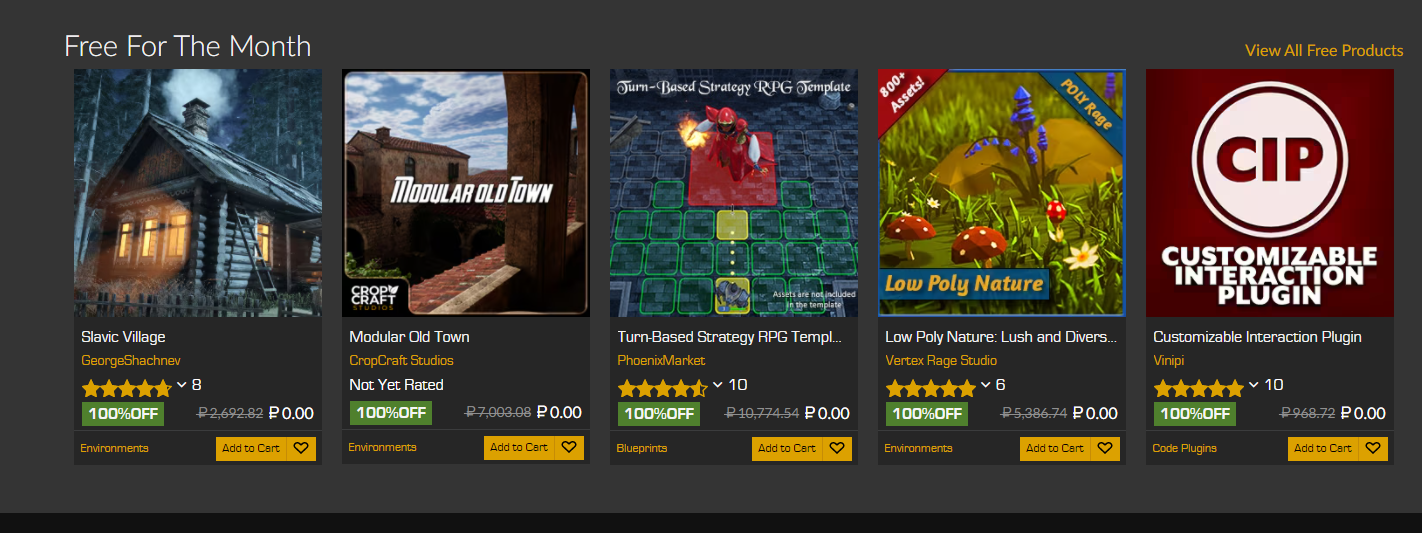
Task: Add Customizable Interaction Plugin to cart
Action: pyautogui.click(x=1323, y=448)
